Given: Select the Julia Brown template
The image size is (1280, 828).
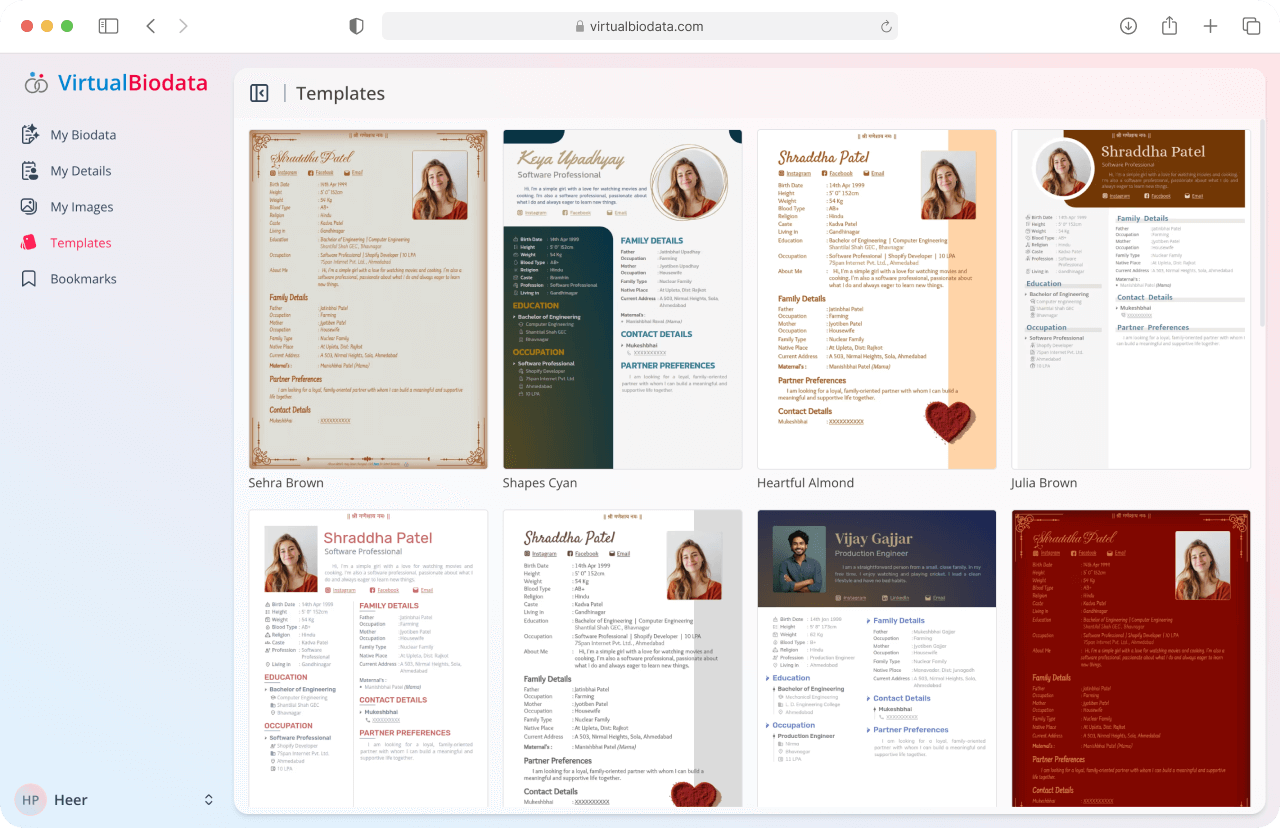Looking at the screenshot, I should (1131, 299).
